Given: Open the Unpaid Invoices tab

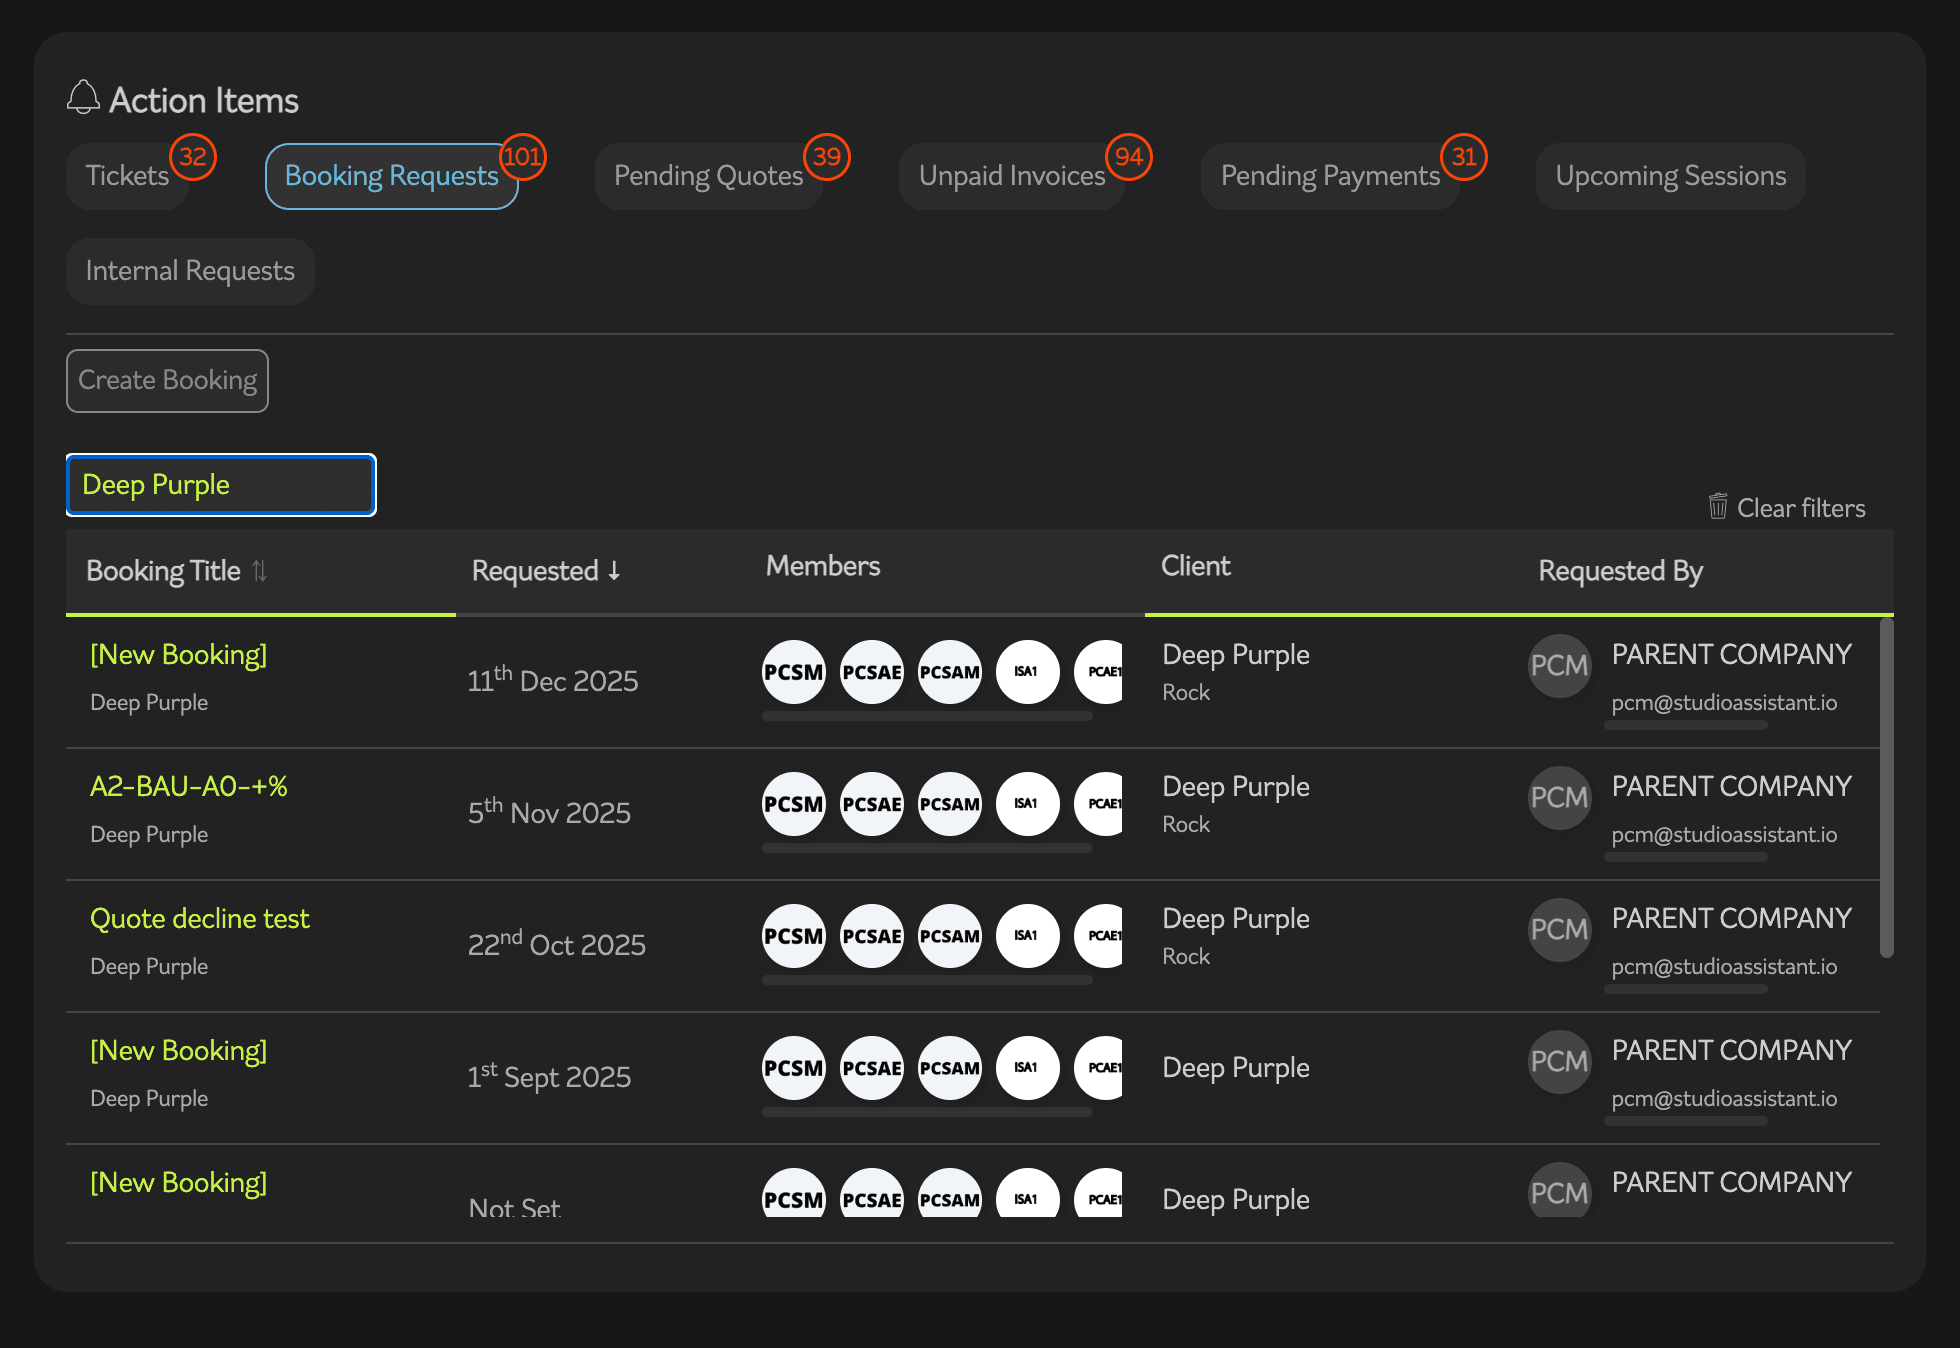Looking at the screenshot, I should click(1012, 176).
